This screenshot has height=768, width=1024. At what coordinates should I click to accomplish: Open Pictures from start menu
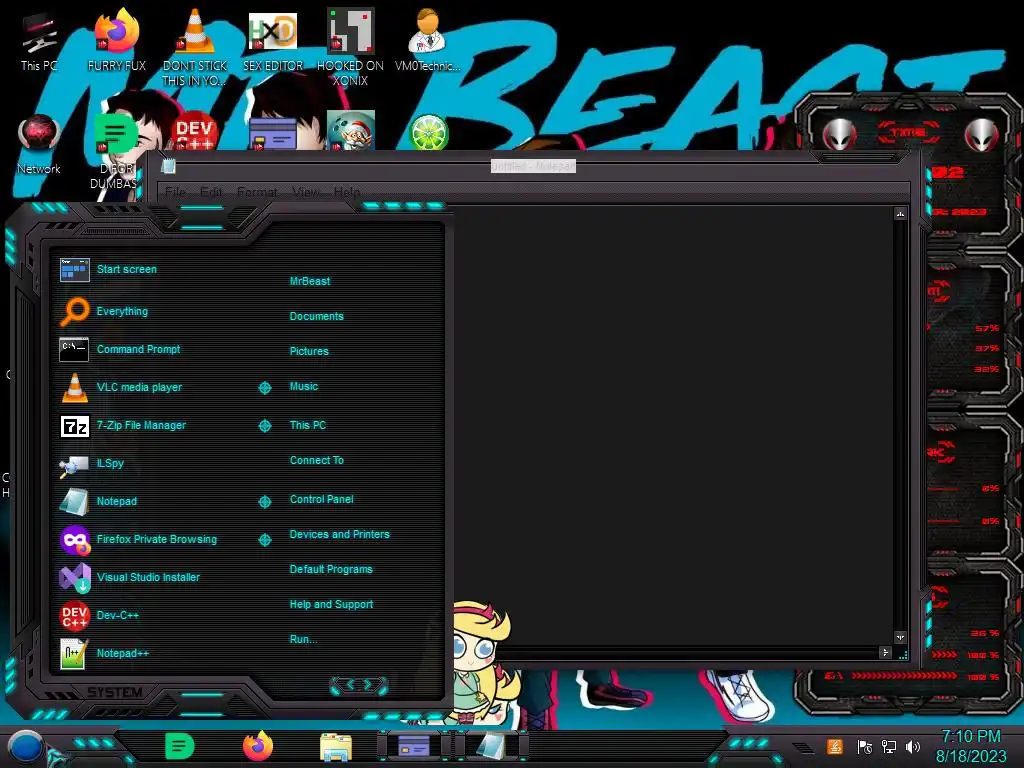tap(309, 351)
